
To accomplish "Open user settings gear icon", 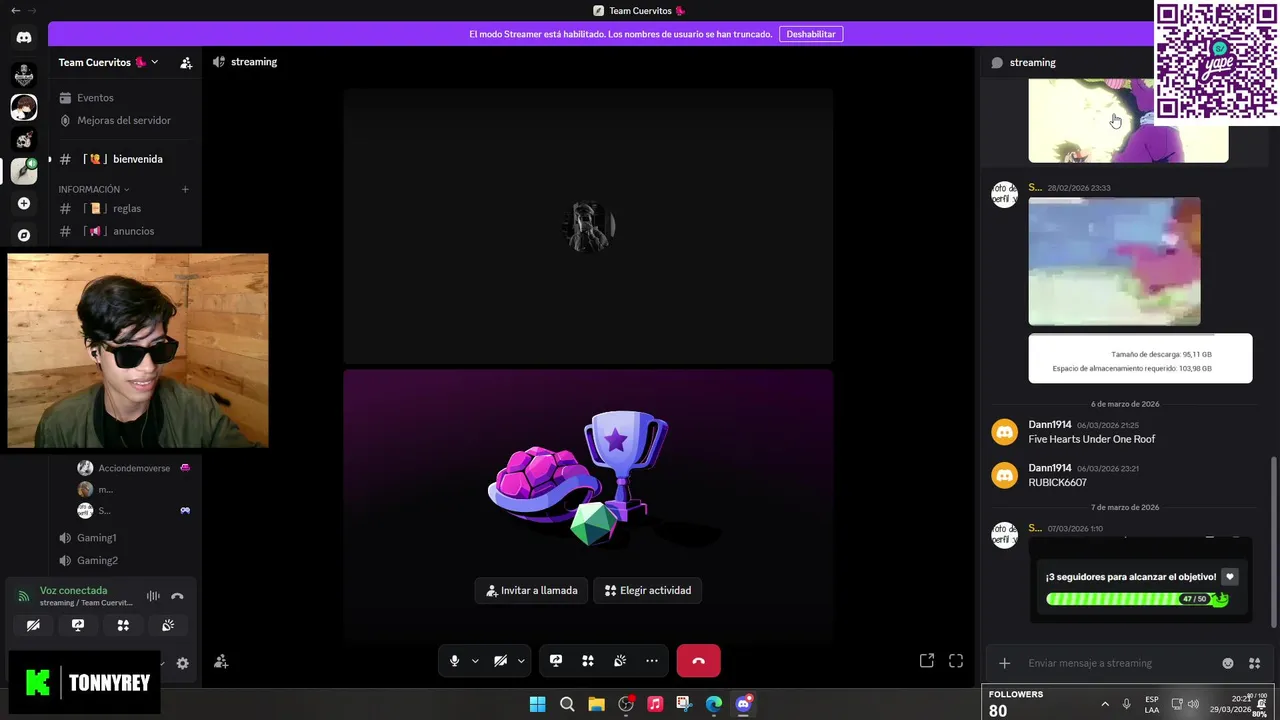I will click(182, 663).
